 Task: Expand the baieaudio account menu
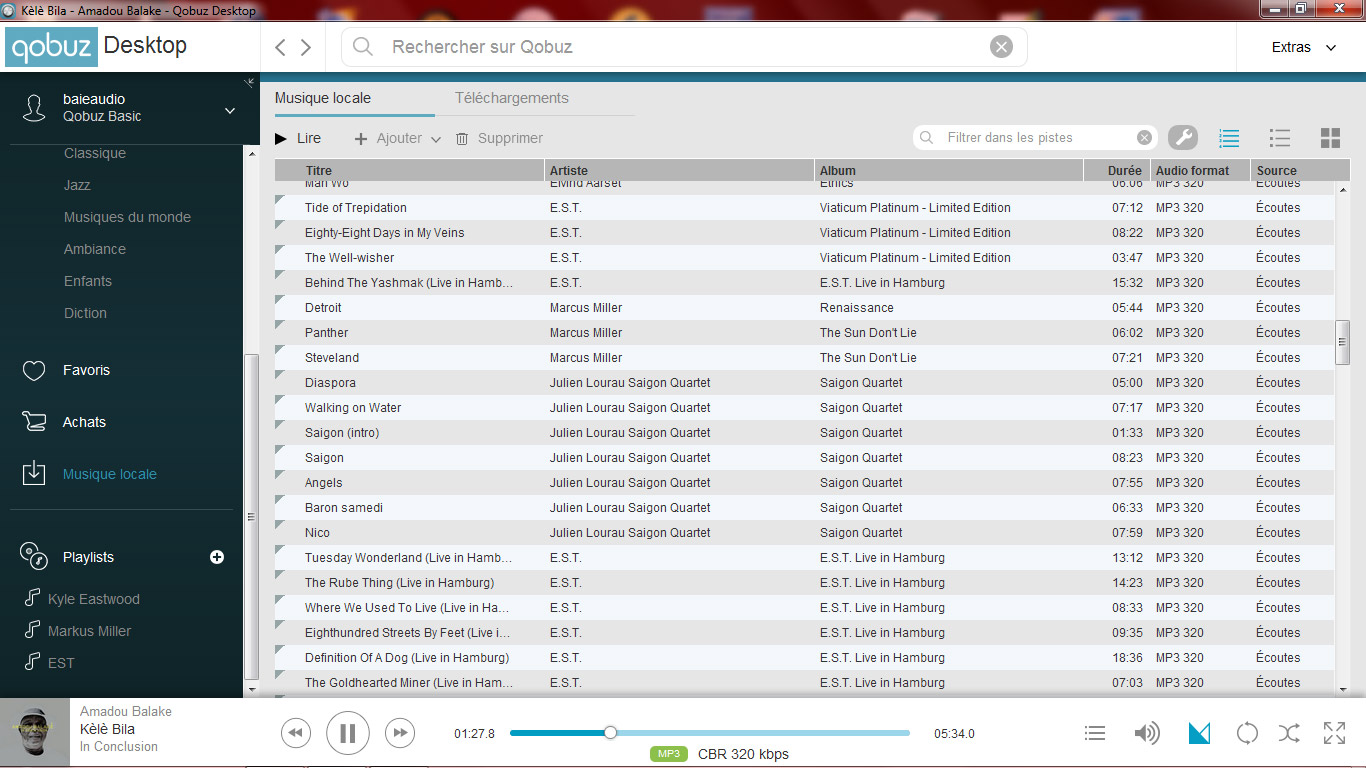pyautogui.click(x=230, y=110)
